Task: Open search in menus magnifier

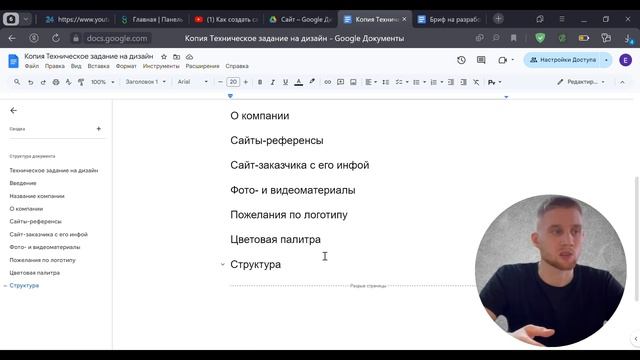Action: click(x=17, y=82)
